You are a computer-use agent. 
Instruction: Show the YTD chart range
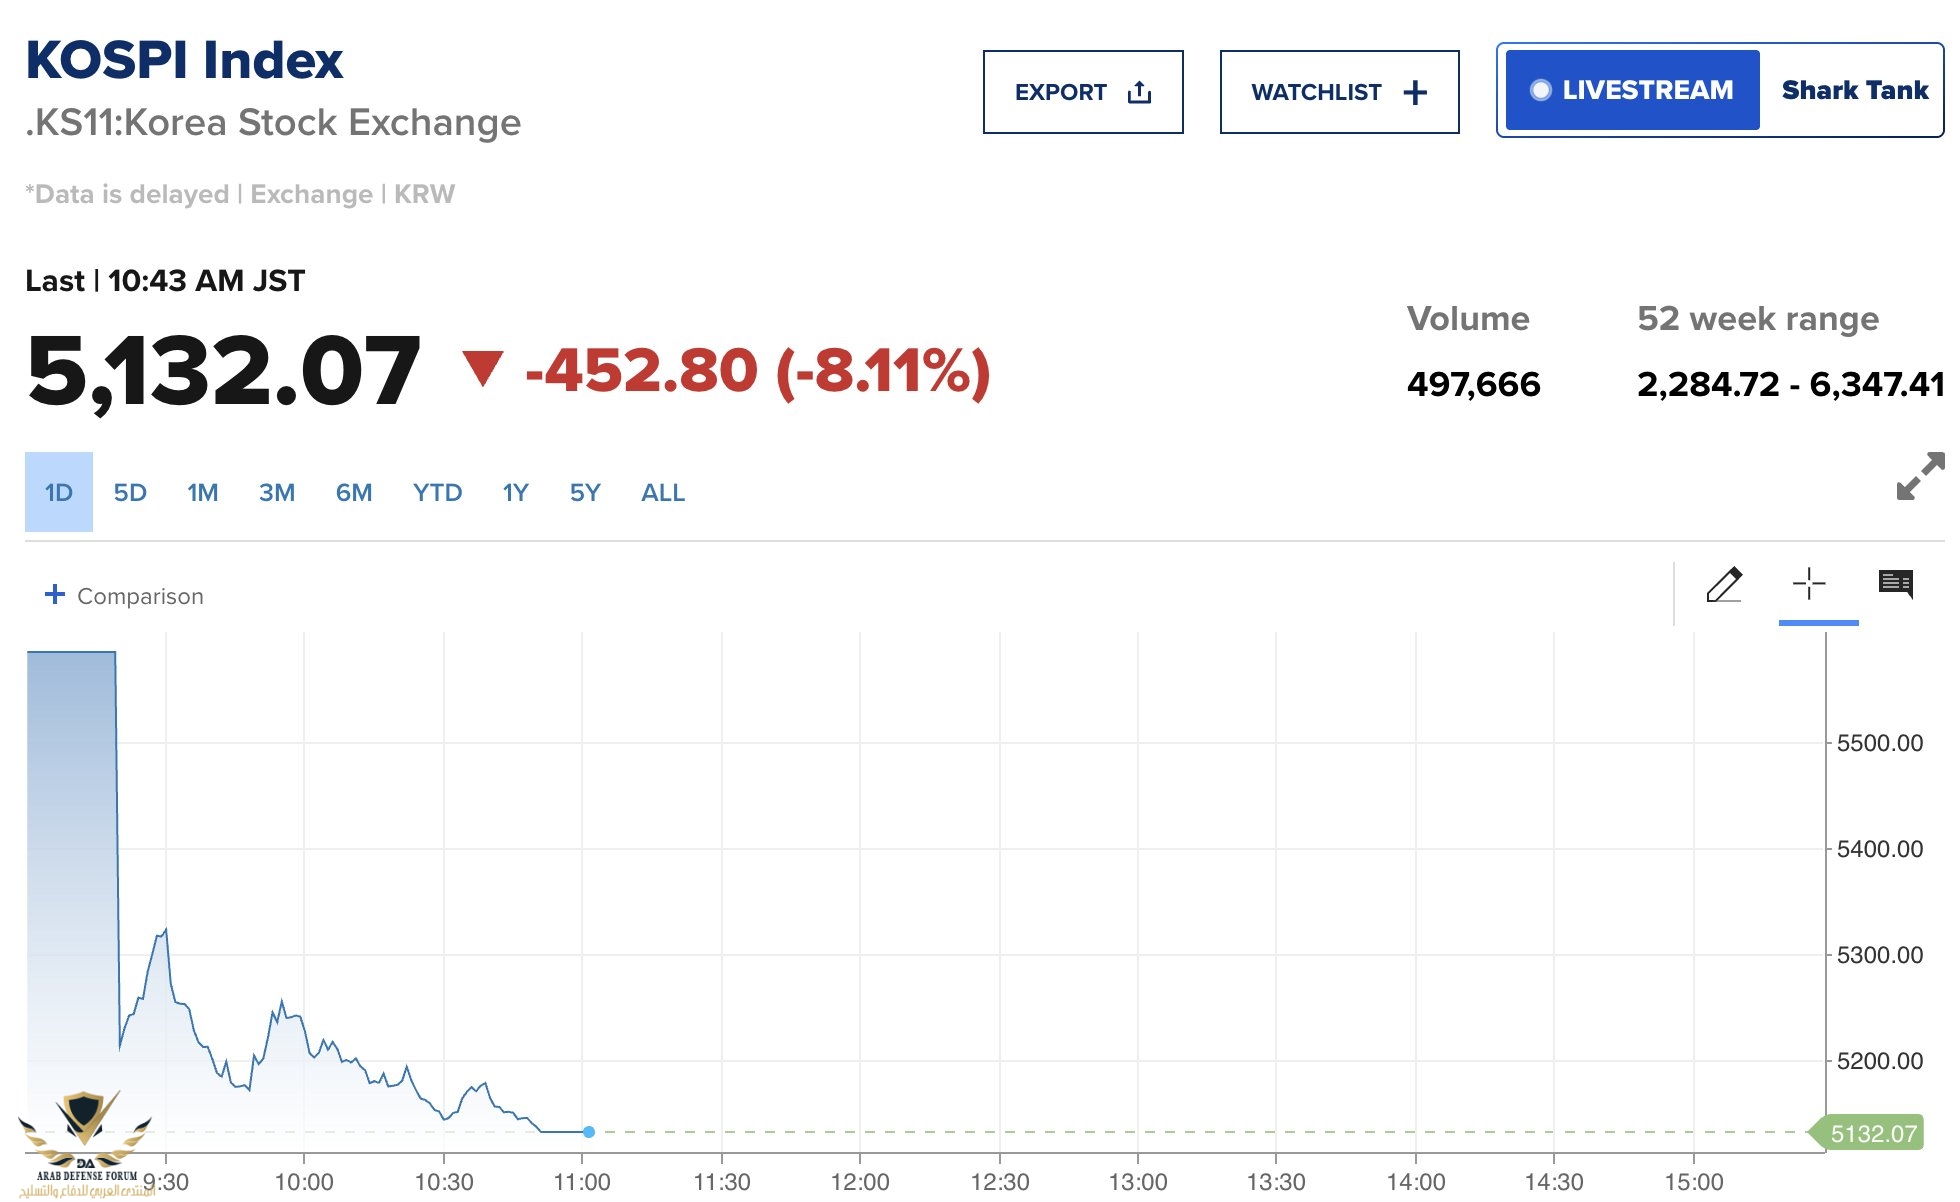coord(438,493)
